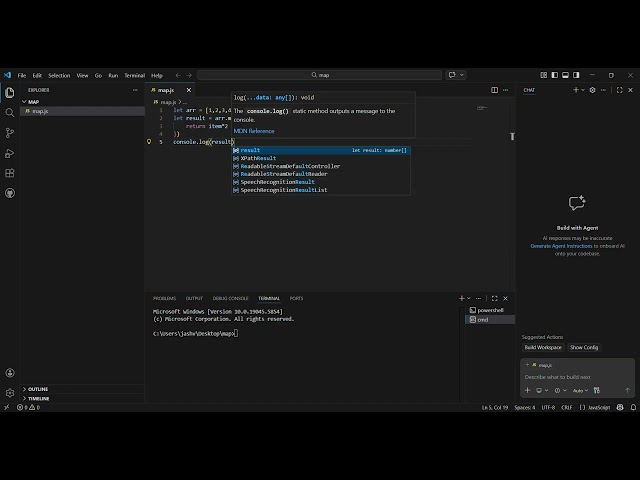Open the GitHub view in activity bar
The width and height of the screenshot is (640, 480).
pyautogui.click(x=10, y=193)
